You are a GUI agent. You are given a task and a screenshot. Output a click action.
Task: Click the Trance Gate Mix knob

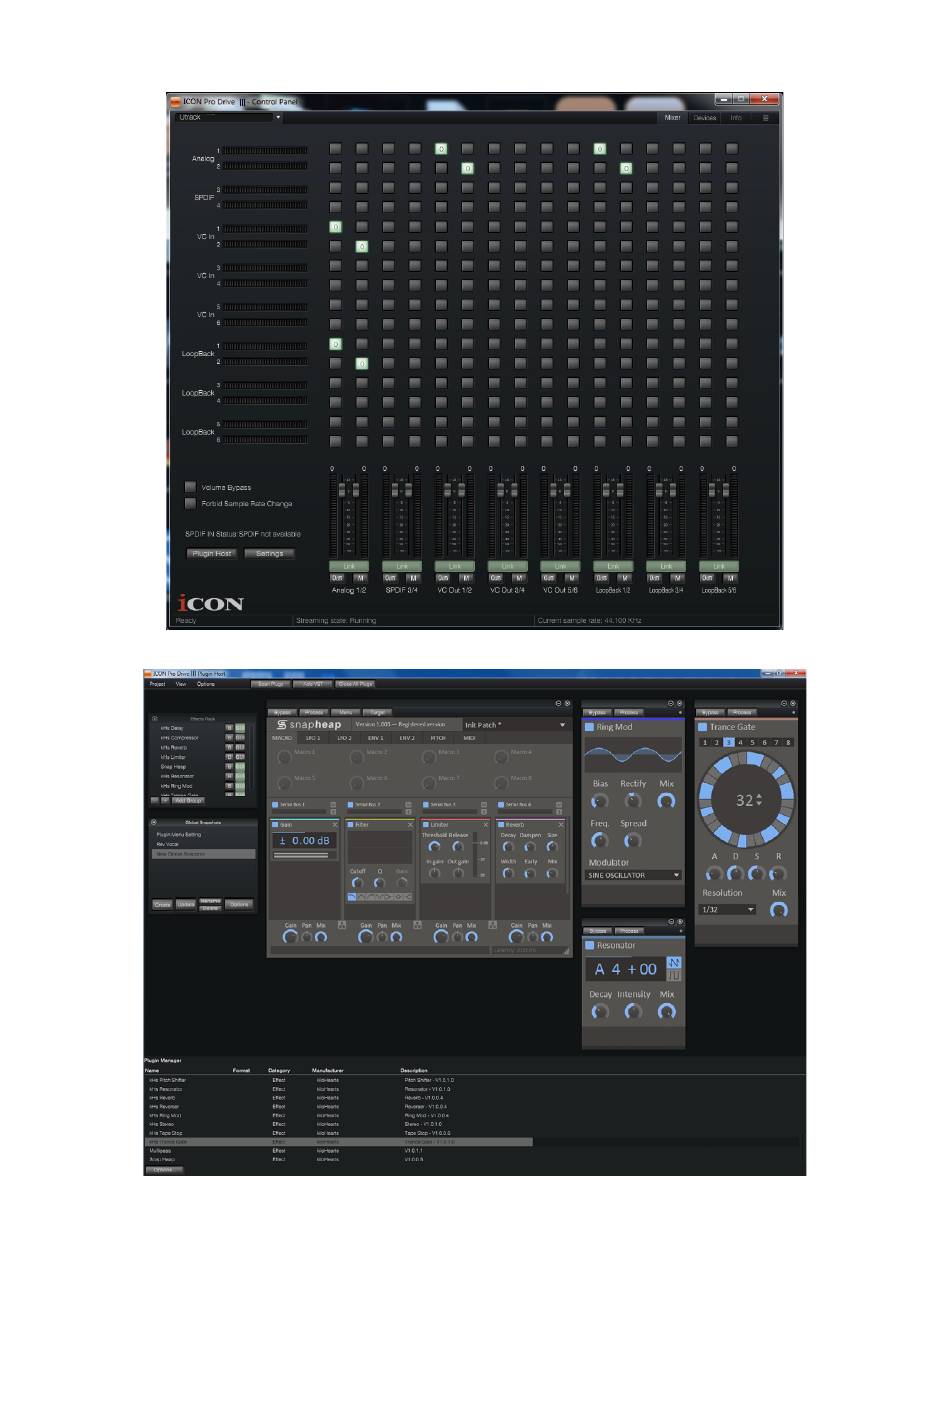click(778, 910)
